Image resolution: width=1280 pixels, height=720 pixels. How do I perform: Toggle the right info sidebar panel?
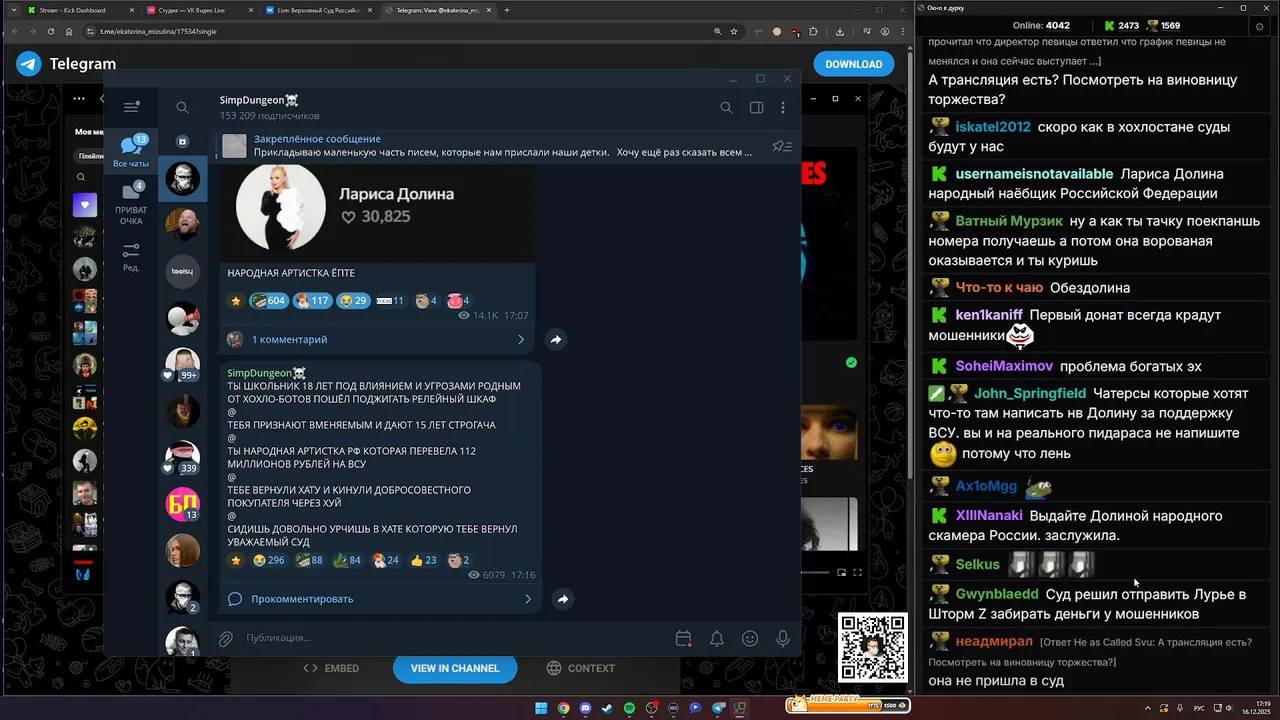(x=757, y=108)
